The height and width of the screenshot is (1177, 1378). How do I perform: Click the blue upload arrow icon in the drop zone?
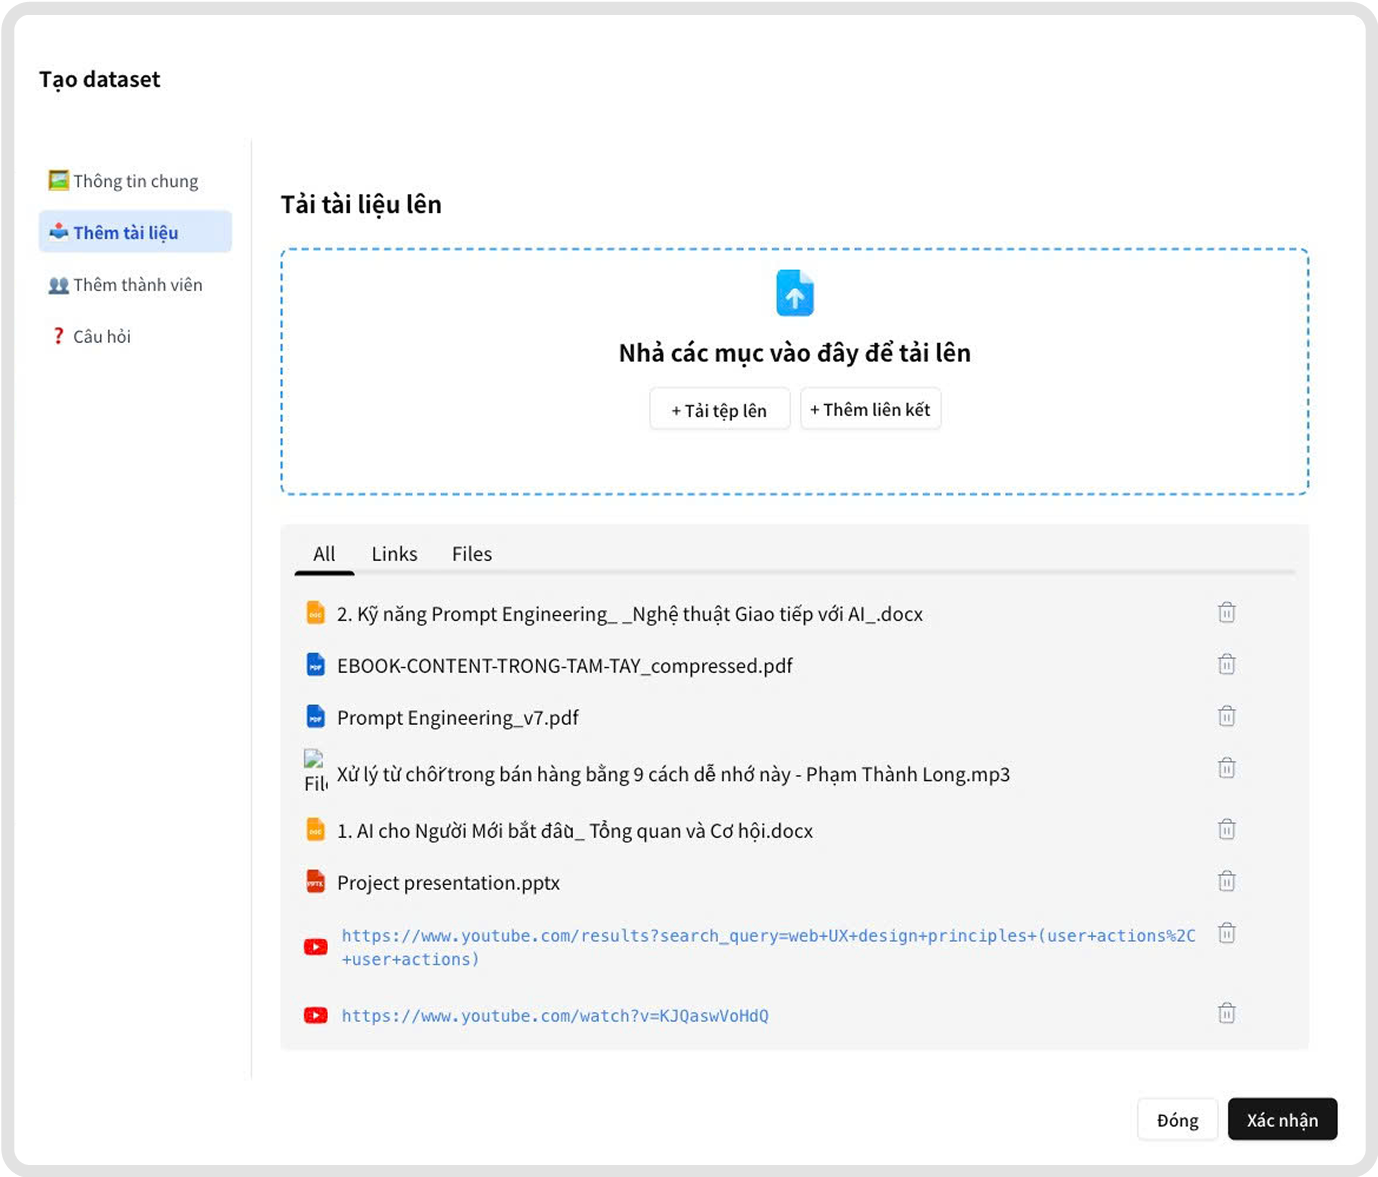pos(793,292)
